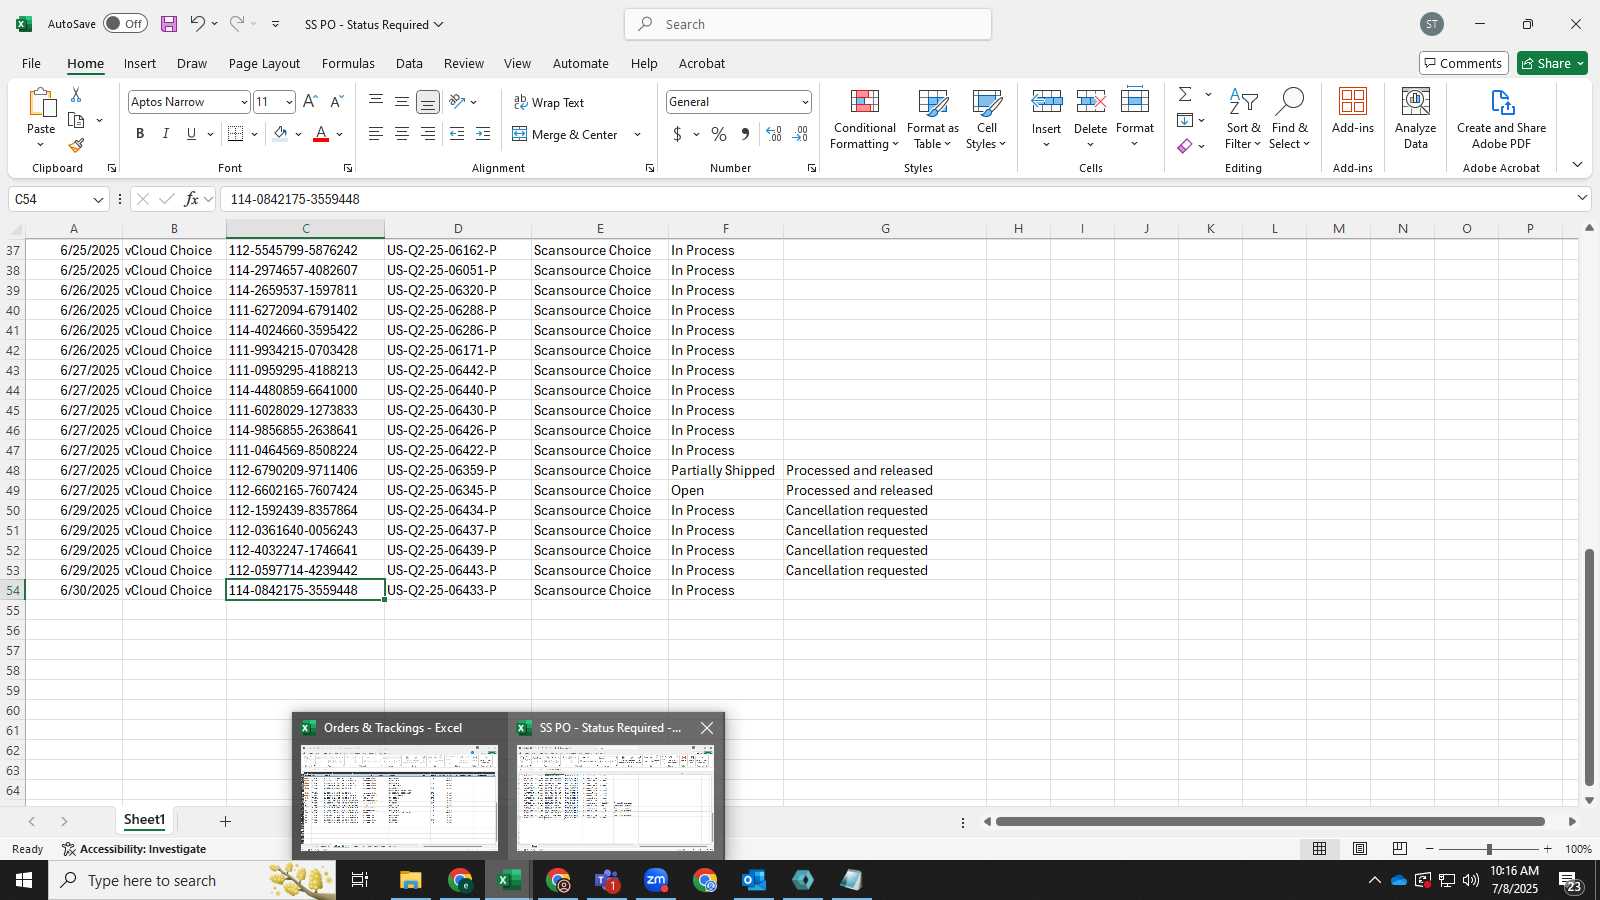This screenshot has width=1600, height=900.
Task: Click the Comments button
Action: click(1463, 63)
